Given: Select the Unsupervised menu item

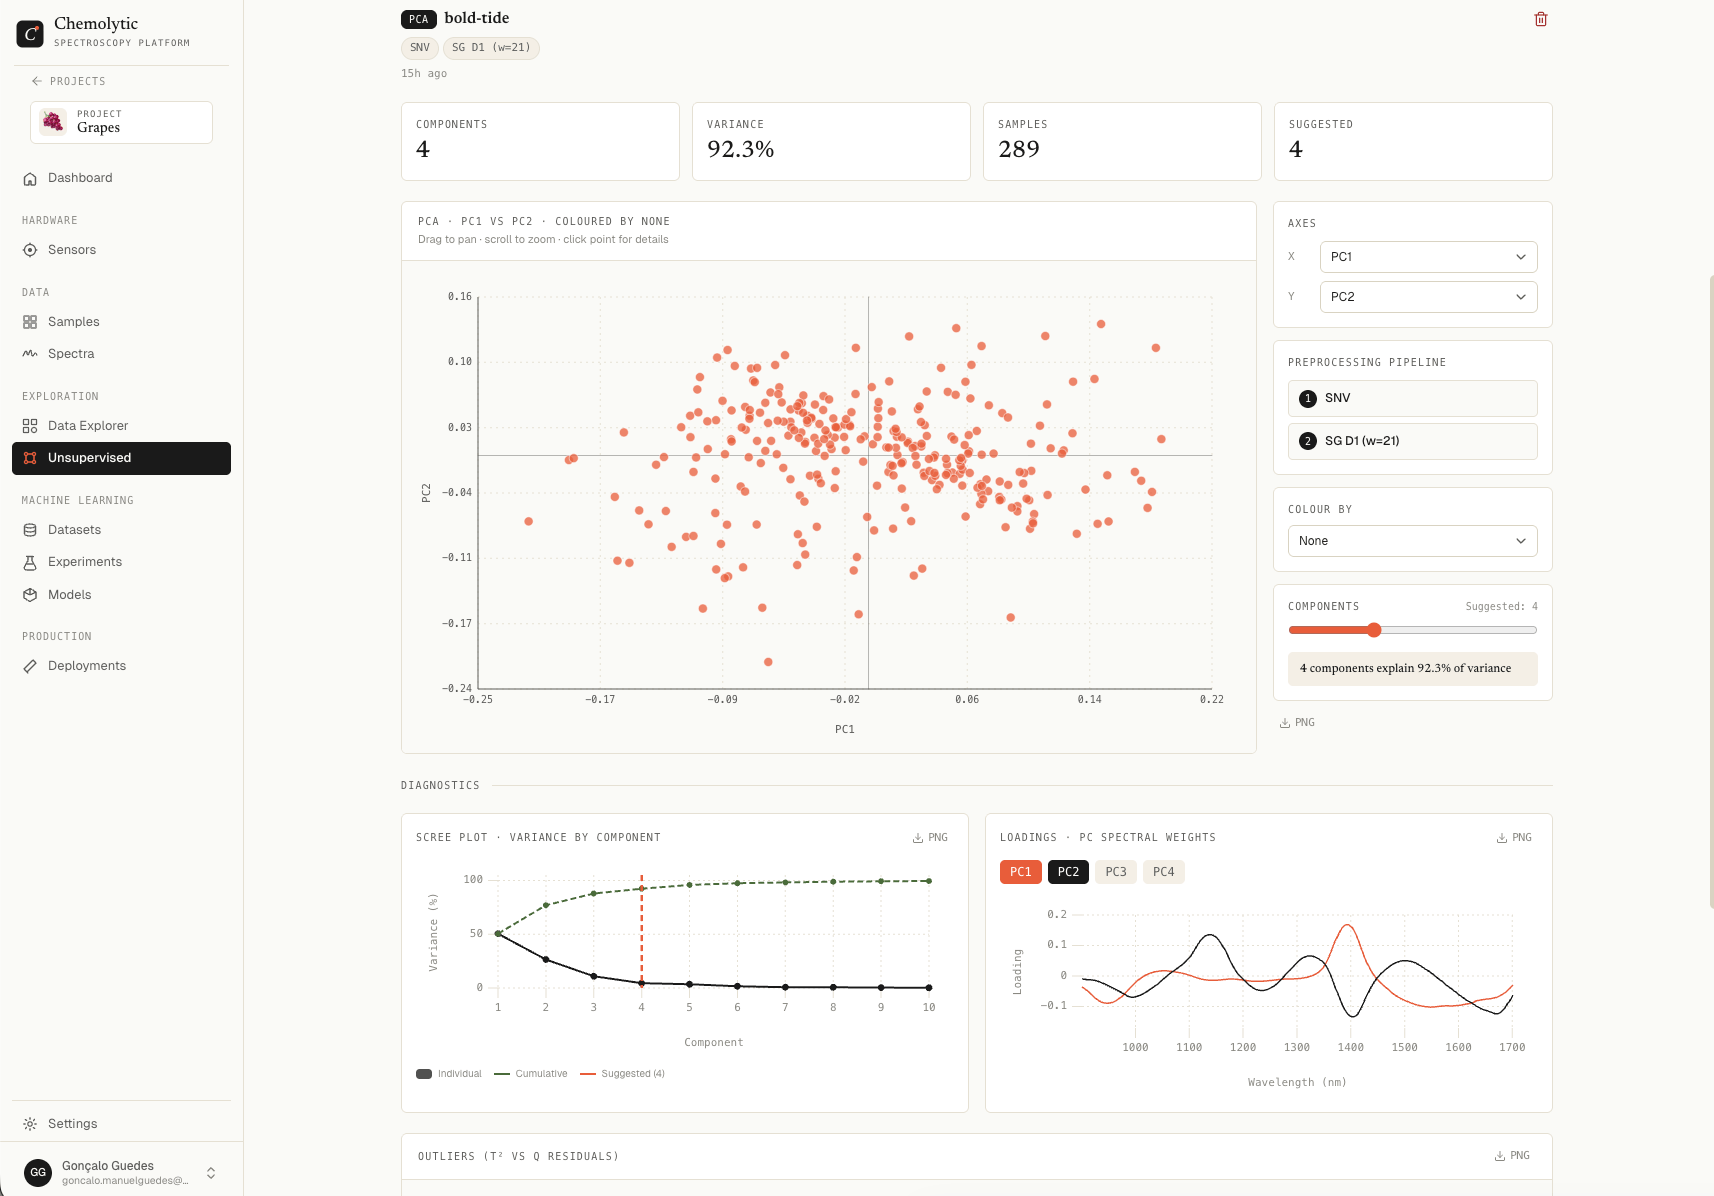Looking at the screenshot, I should coord(121,458).
